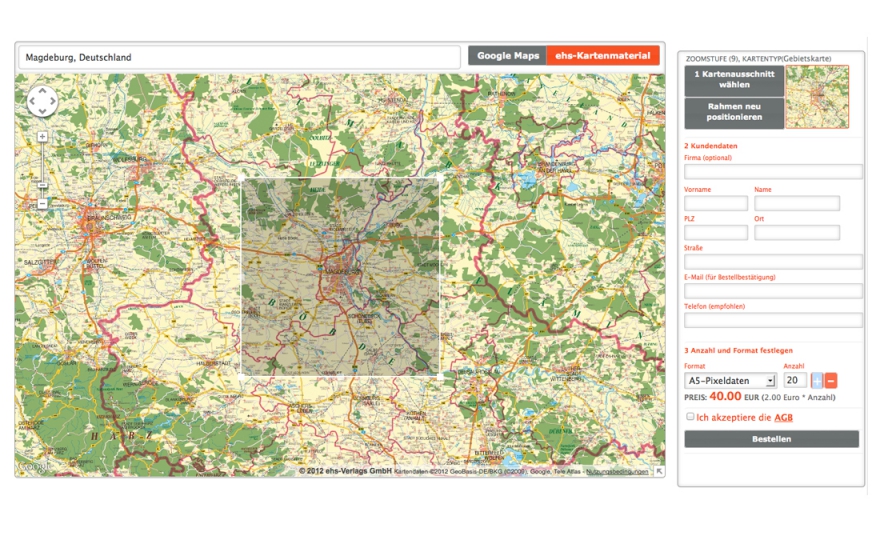Screen dimensions: 880x560
Task: Click the shaded selection frame over Magdeburg
Action: (340, 277)
